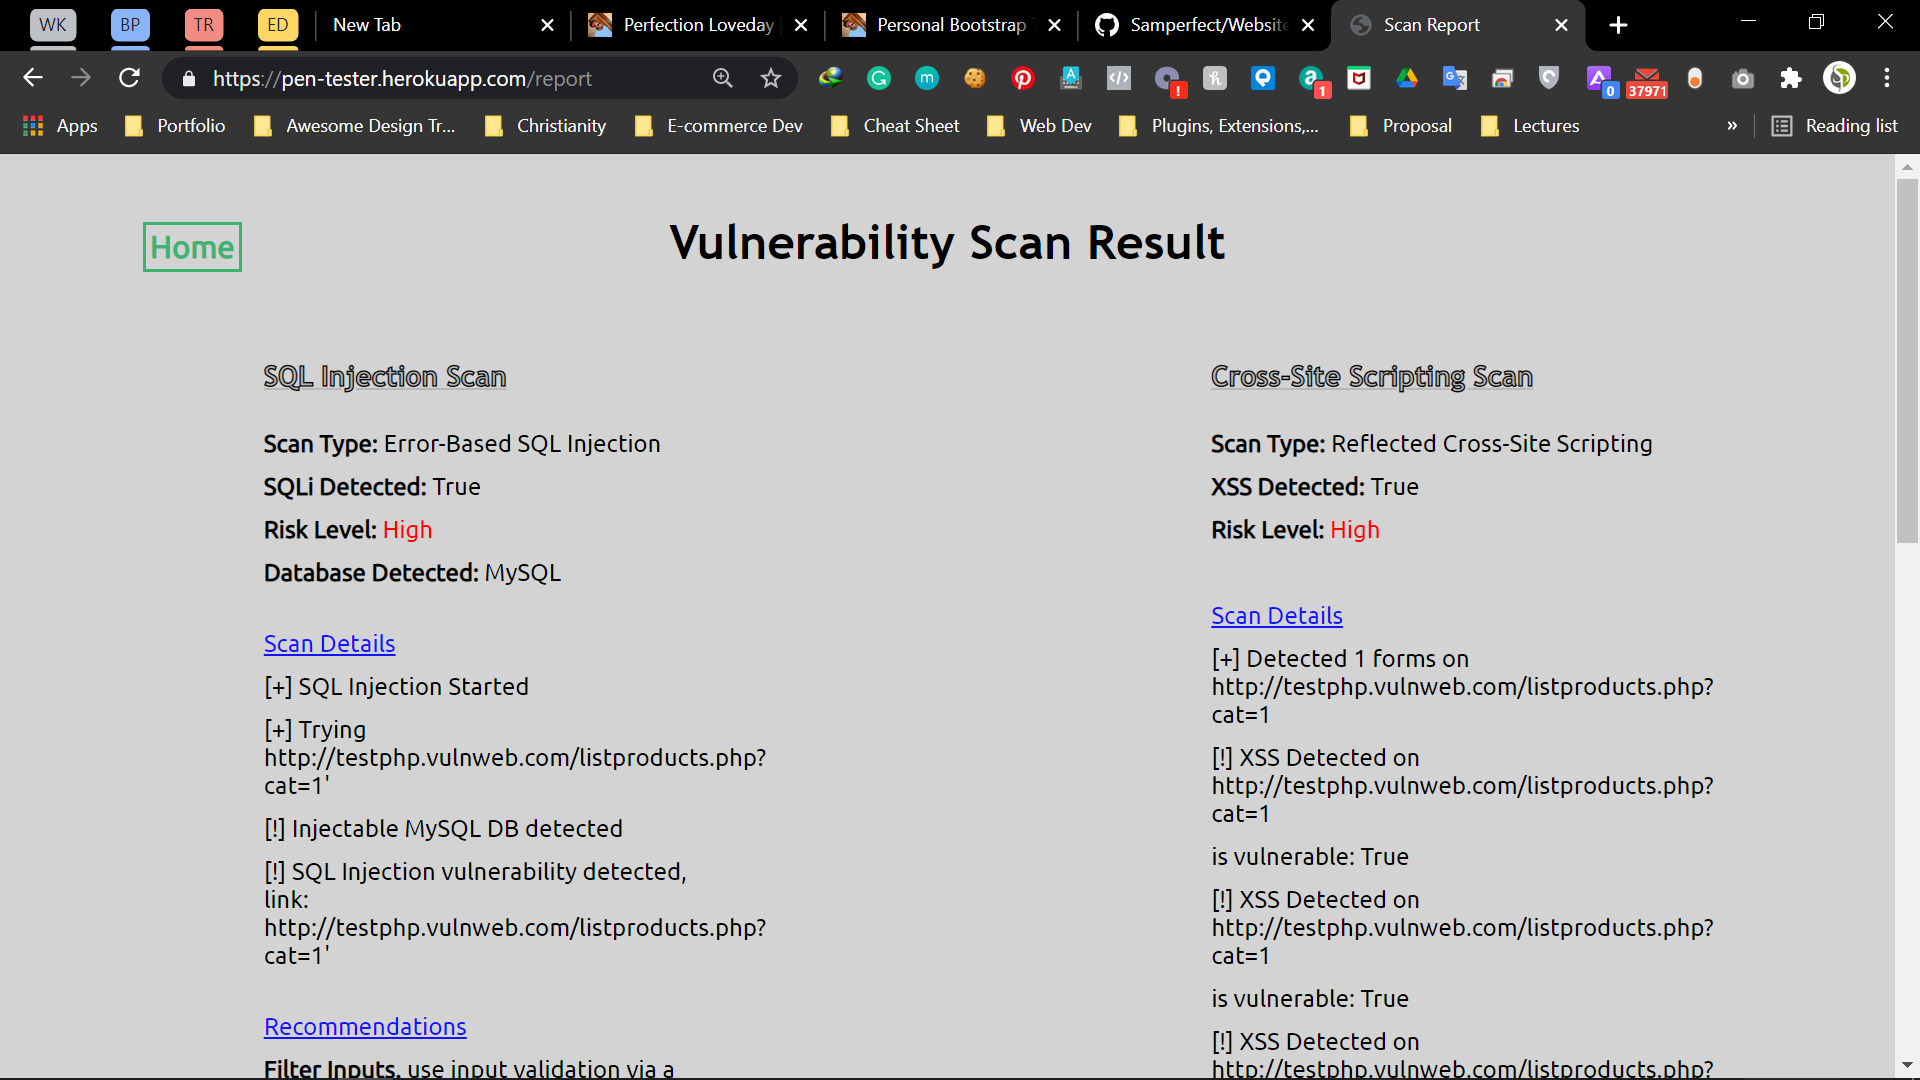1920x1080 pixels.
Task: Open the Reading list
Action: click(1835, 126)
